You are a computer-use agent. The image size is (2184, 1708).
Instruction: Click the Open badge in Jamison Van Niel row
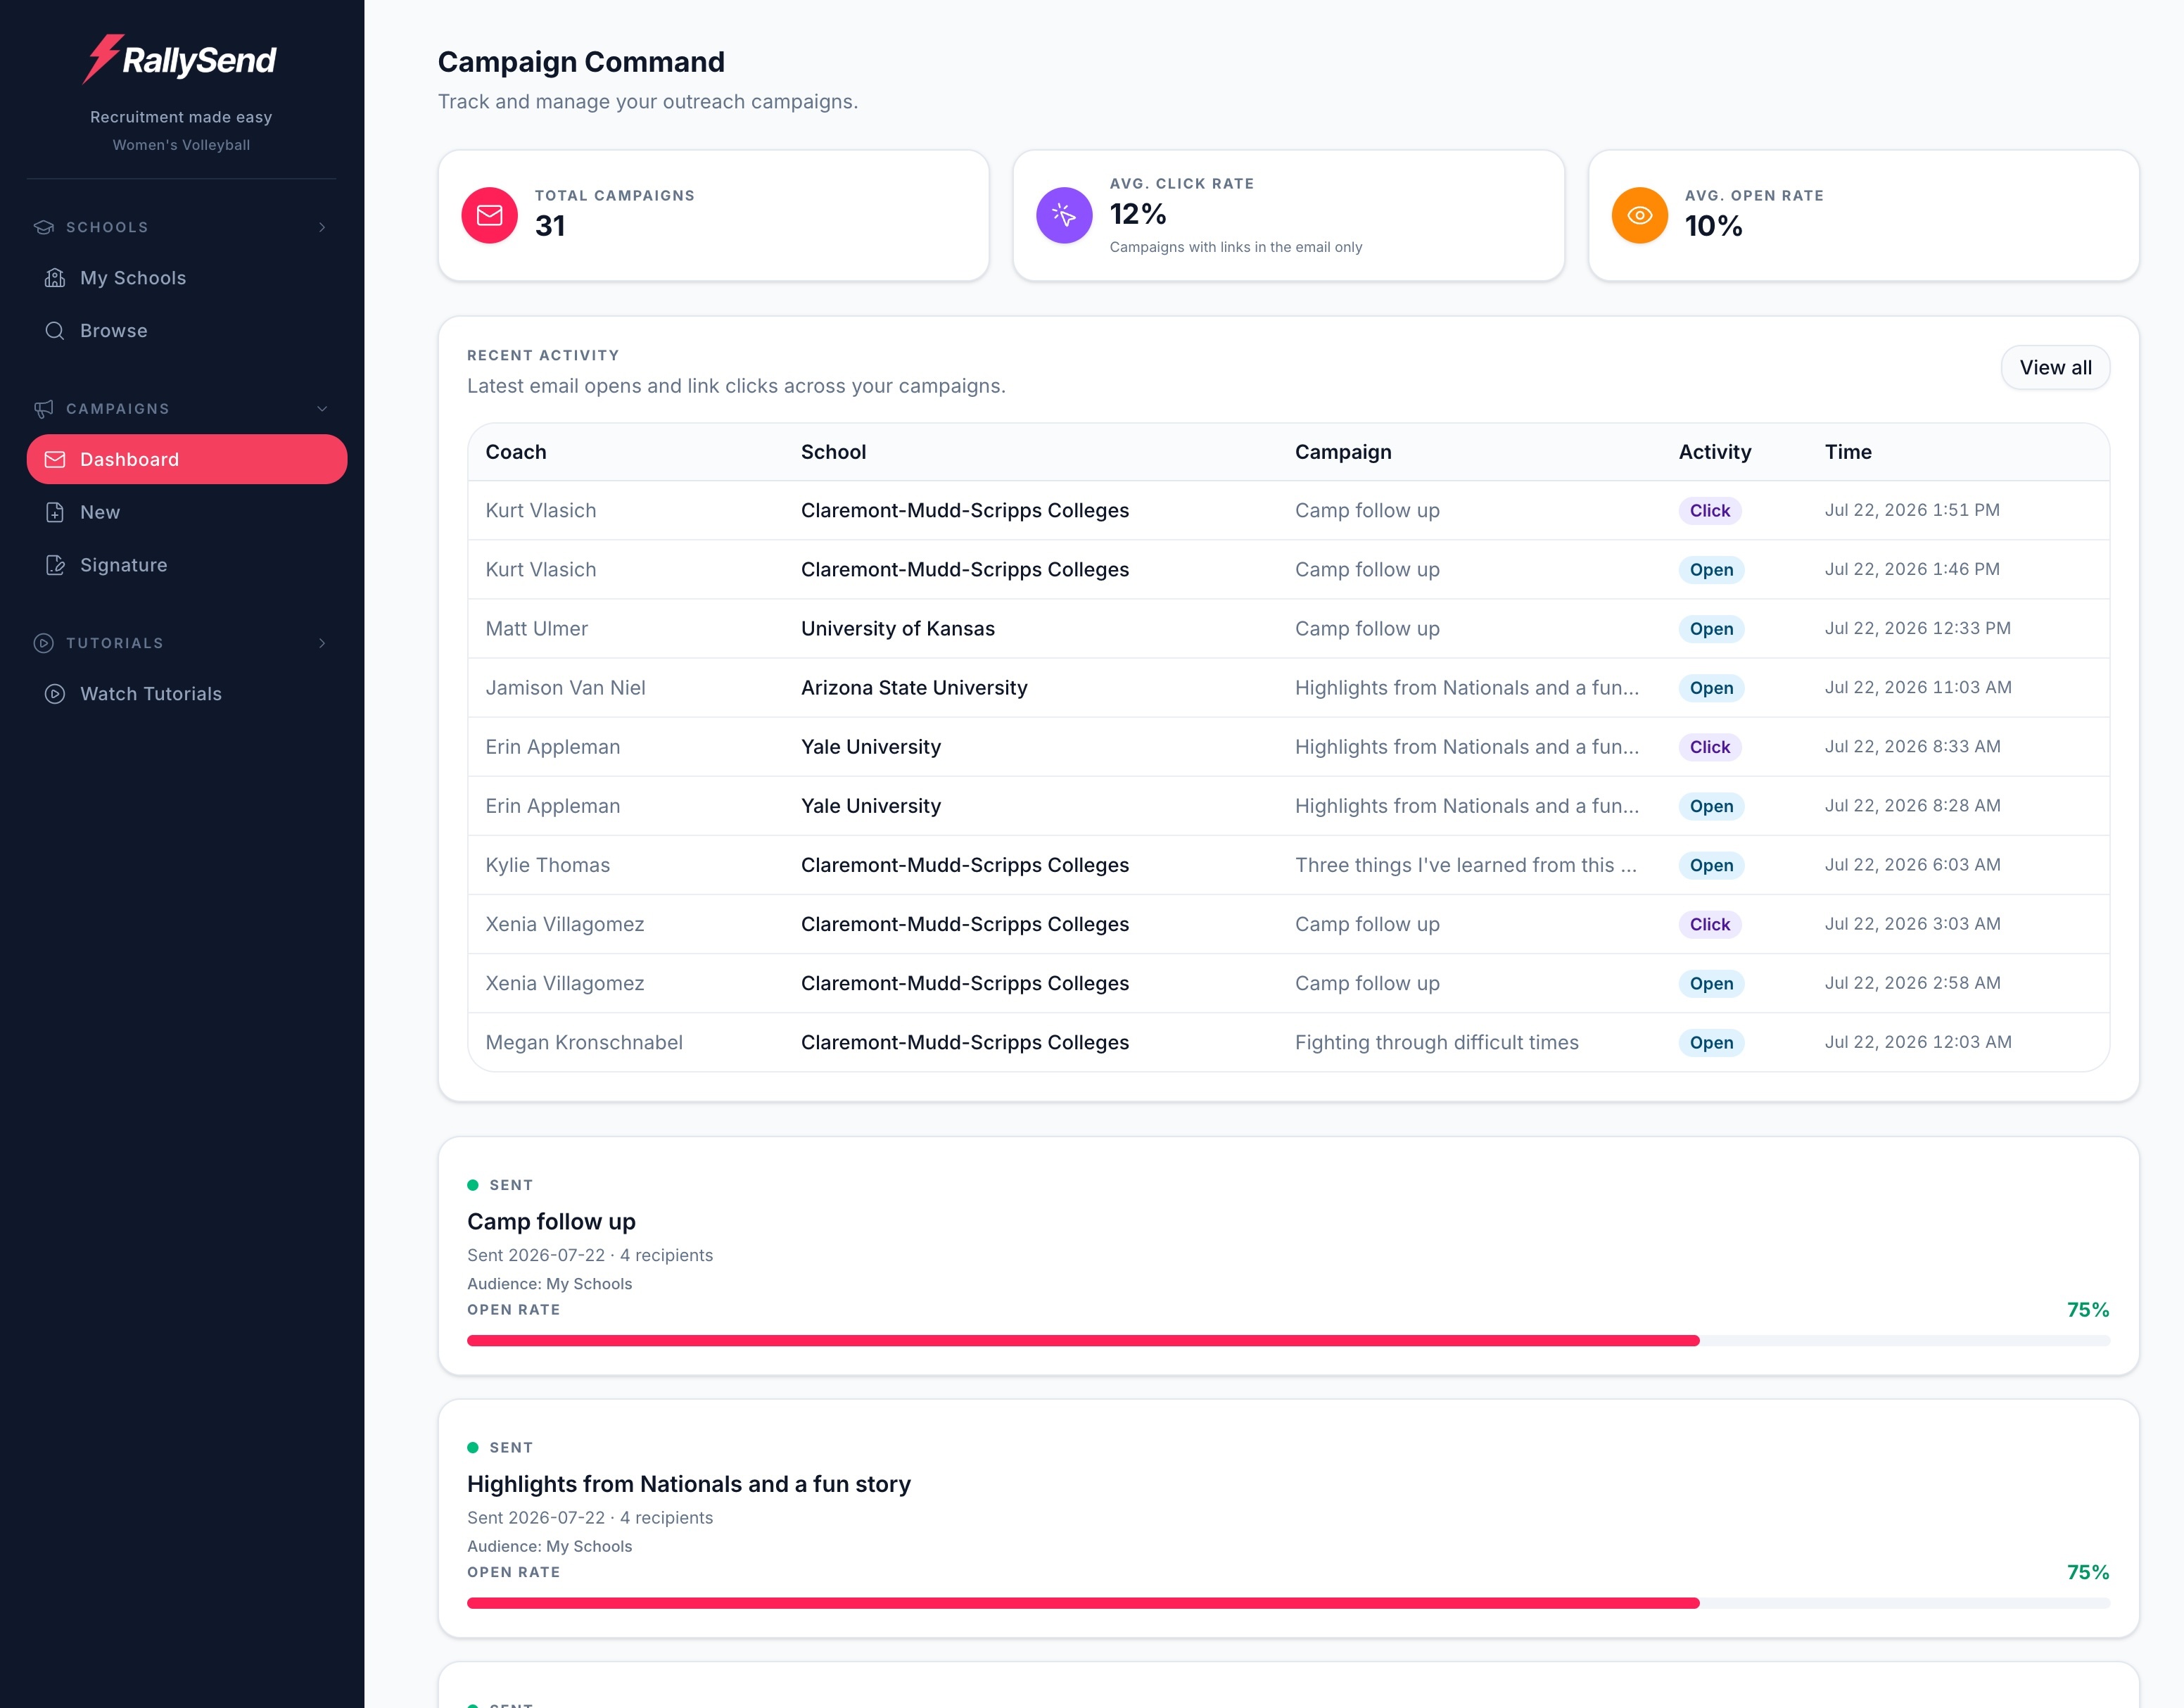click(x=1711, y=688)
